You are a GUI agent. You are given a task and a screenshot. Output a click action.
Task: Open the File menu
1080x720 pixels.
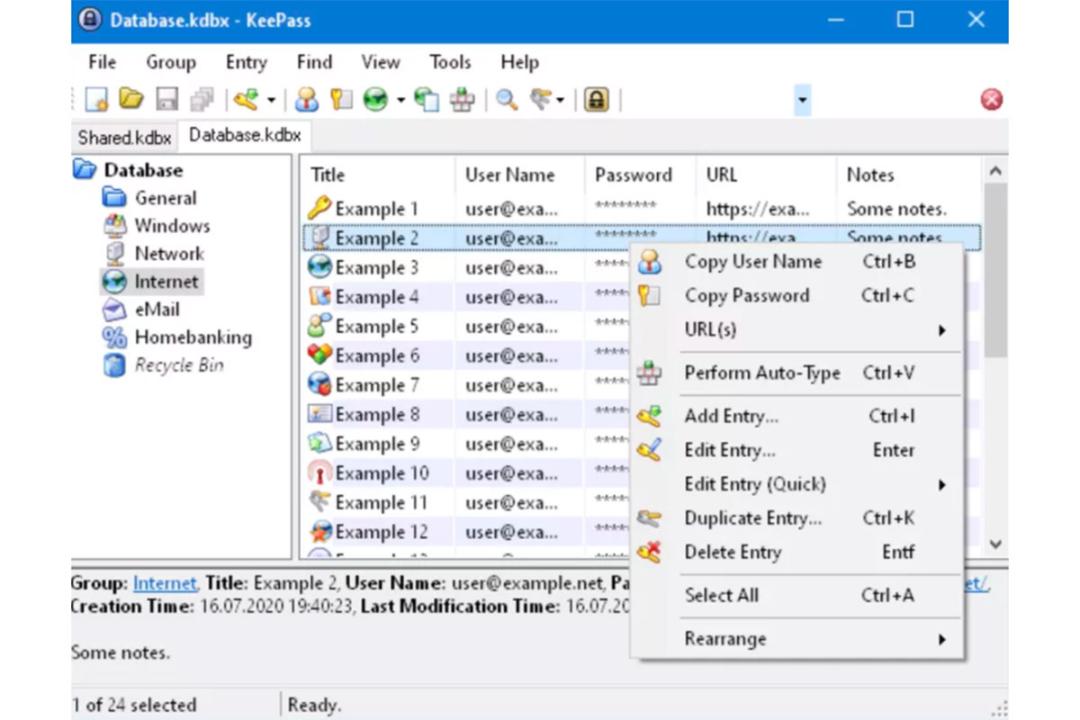(102, 62)
